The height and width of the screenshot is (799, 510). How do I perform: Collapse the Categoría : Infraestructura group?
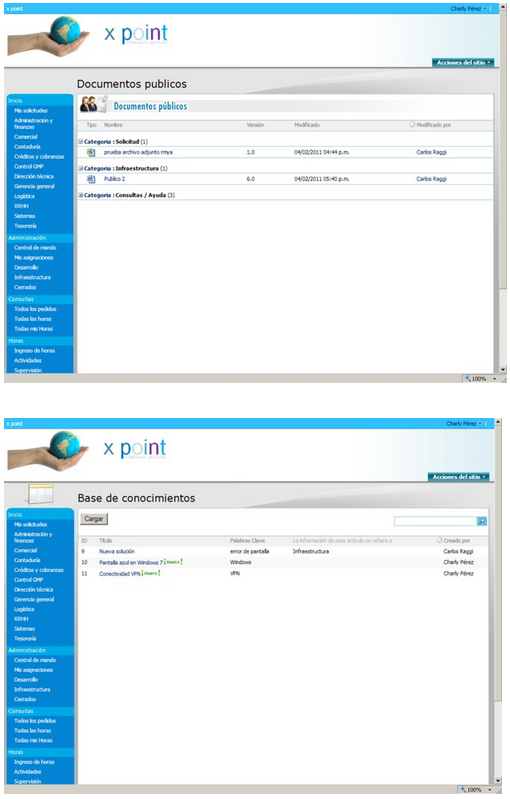[80, 168]
